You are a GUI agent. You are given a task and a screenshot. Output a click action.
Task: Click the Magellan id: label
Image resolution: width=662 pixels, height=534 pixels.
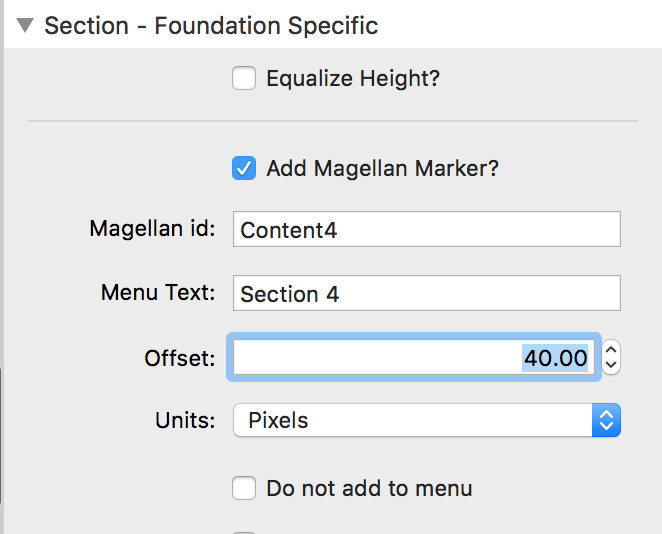tap(152, 229)
